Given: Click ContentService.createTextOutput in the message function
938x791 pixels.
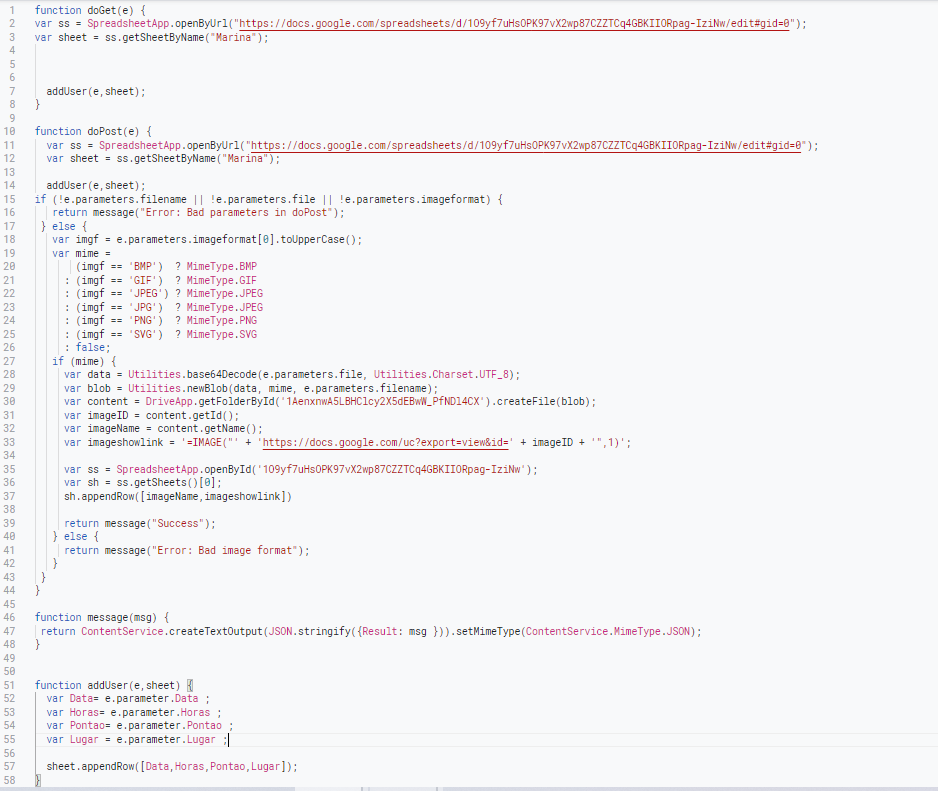Looking at the screenshot, I should coord(171,631).
